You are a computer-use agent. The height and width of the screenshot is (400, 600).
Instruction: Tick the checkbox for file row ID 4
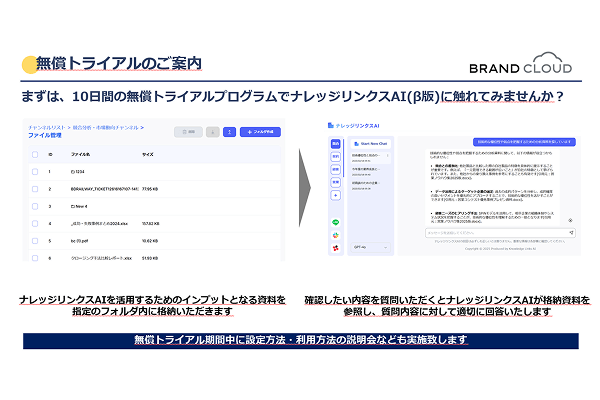click(35, 223)
